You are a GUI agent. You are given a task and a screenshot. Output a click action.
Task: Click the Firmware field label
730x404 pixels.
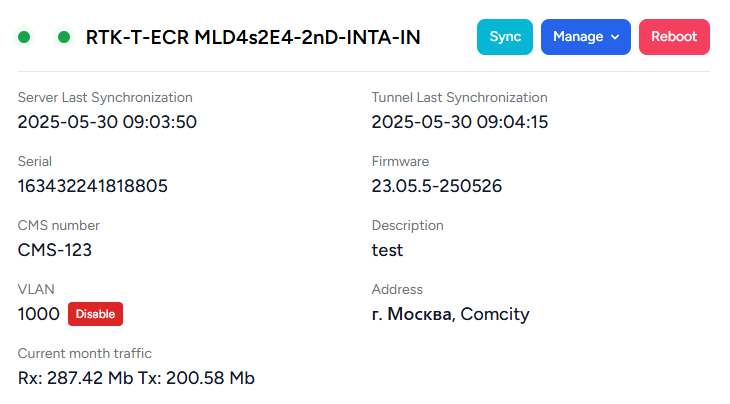point(400,162)
